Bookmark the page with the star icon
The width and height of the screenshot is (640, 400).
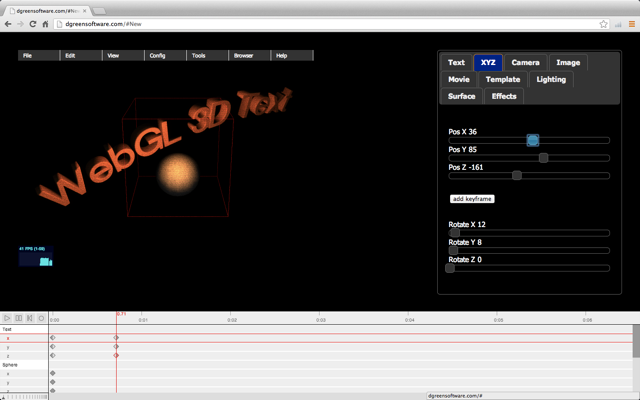[x=604, y=23]
